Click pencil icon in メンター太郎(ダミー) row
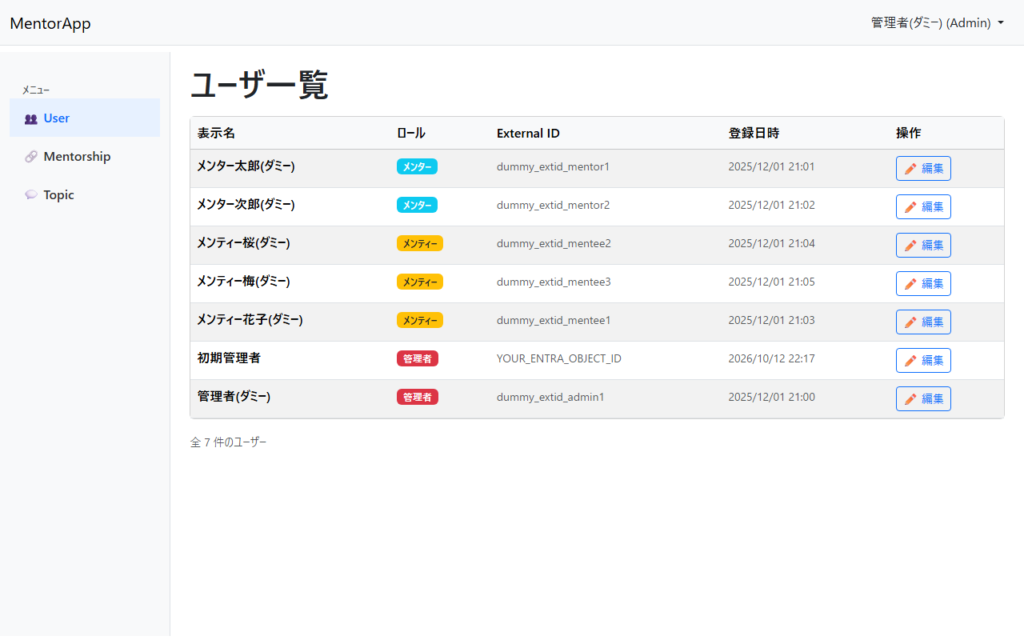The width and height of the screenshot is (1024, 640). pyautogui.click(x=910, y=168)
